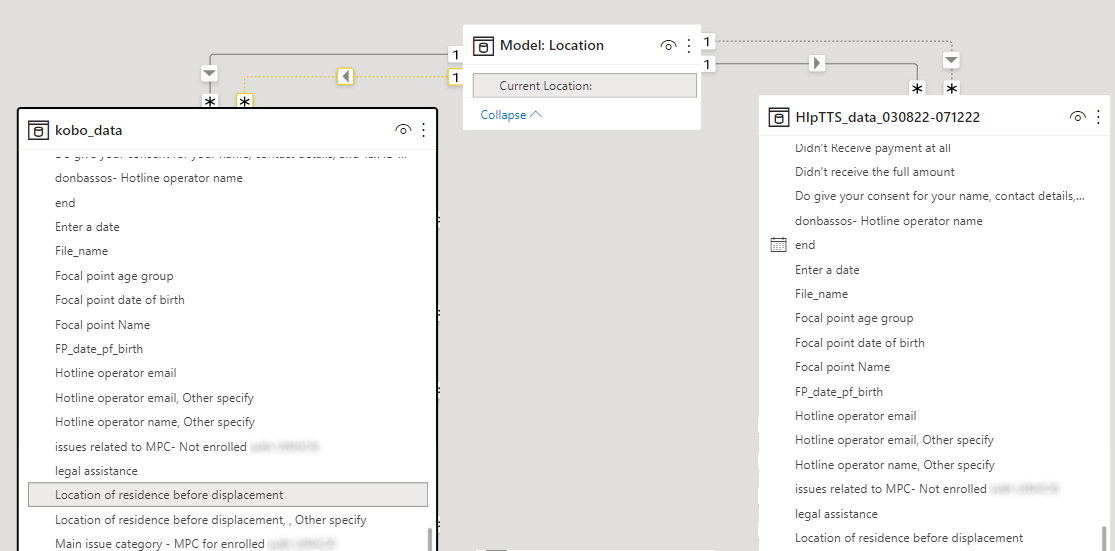Collapse the Model: Location table
Viewport: 1115px width, 551px height.
coord(511,114)
